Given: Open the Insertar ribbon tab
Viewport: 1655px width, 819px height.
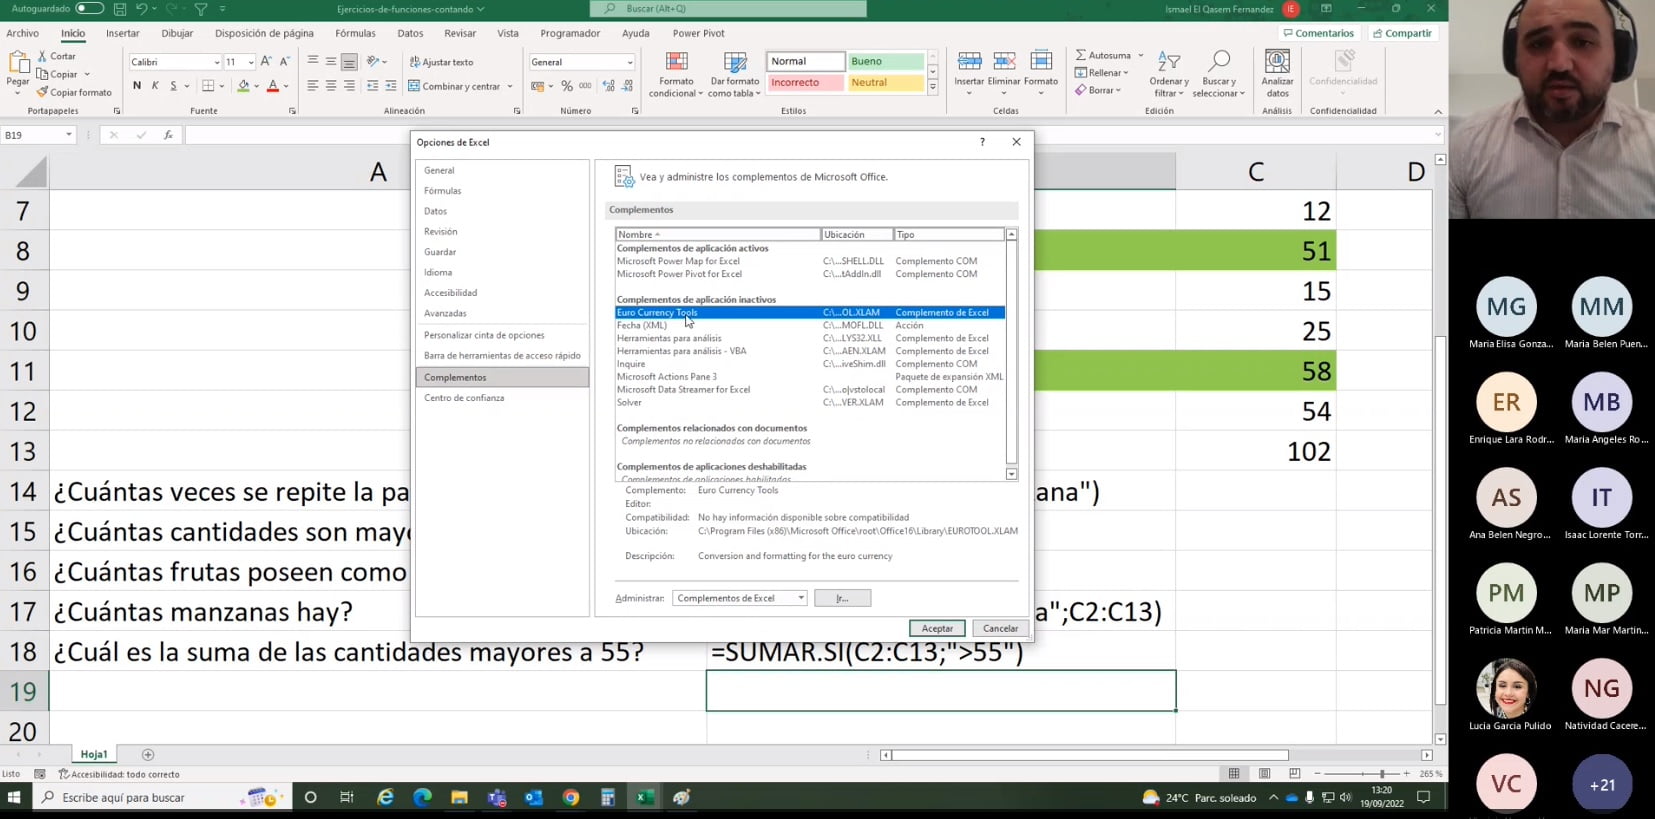Looking at the screenshot, I should (123, 33).
